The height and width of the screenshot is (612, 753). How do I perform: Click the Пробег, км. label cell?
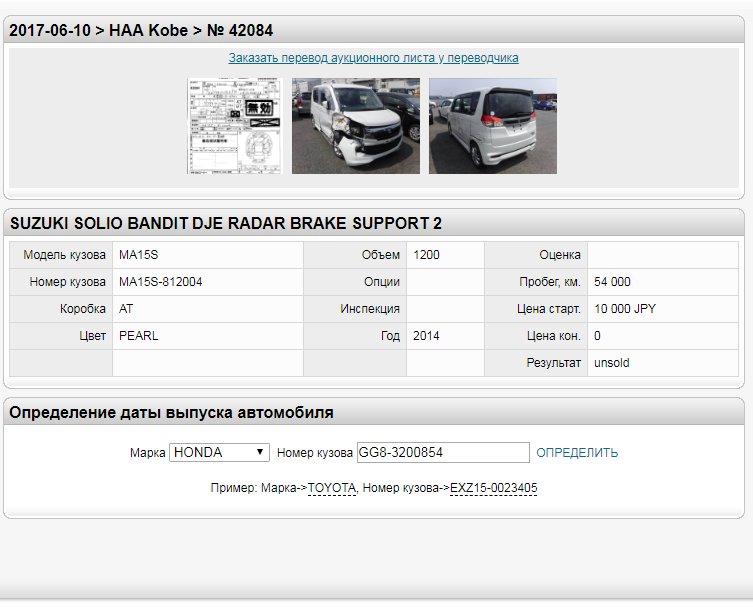click(x=536, y=282)
